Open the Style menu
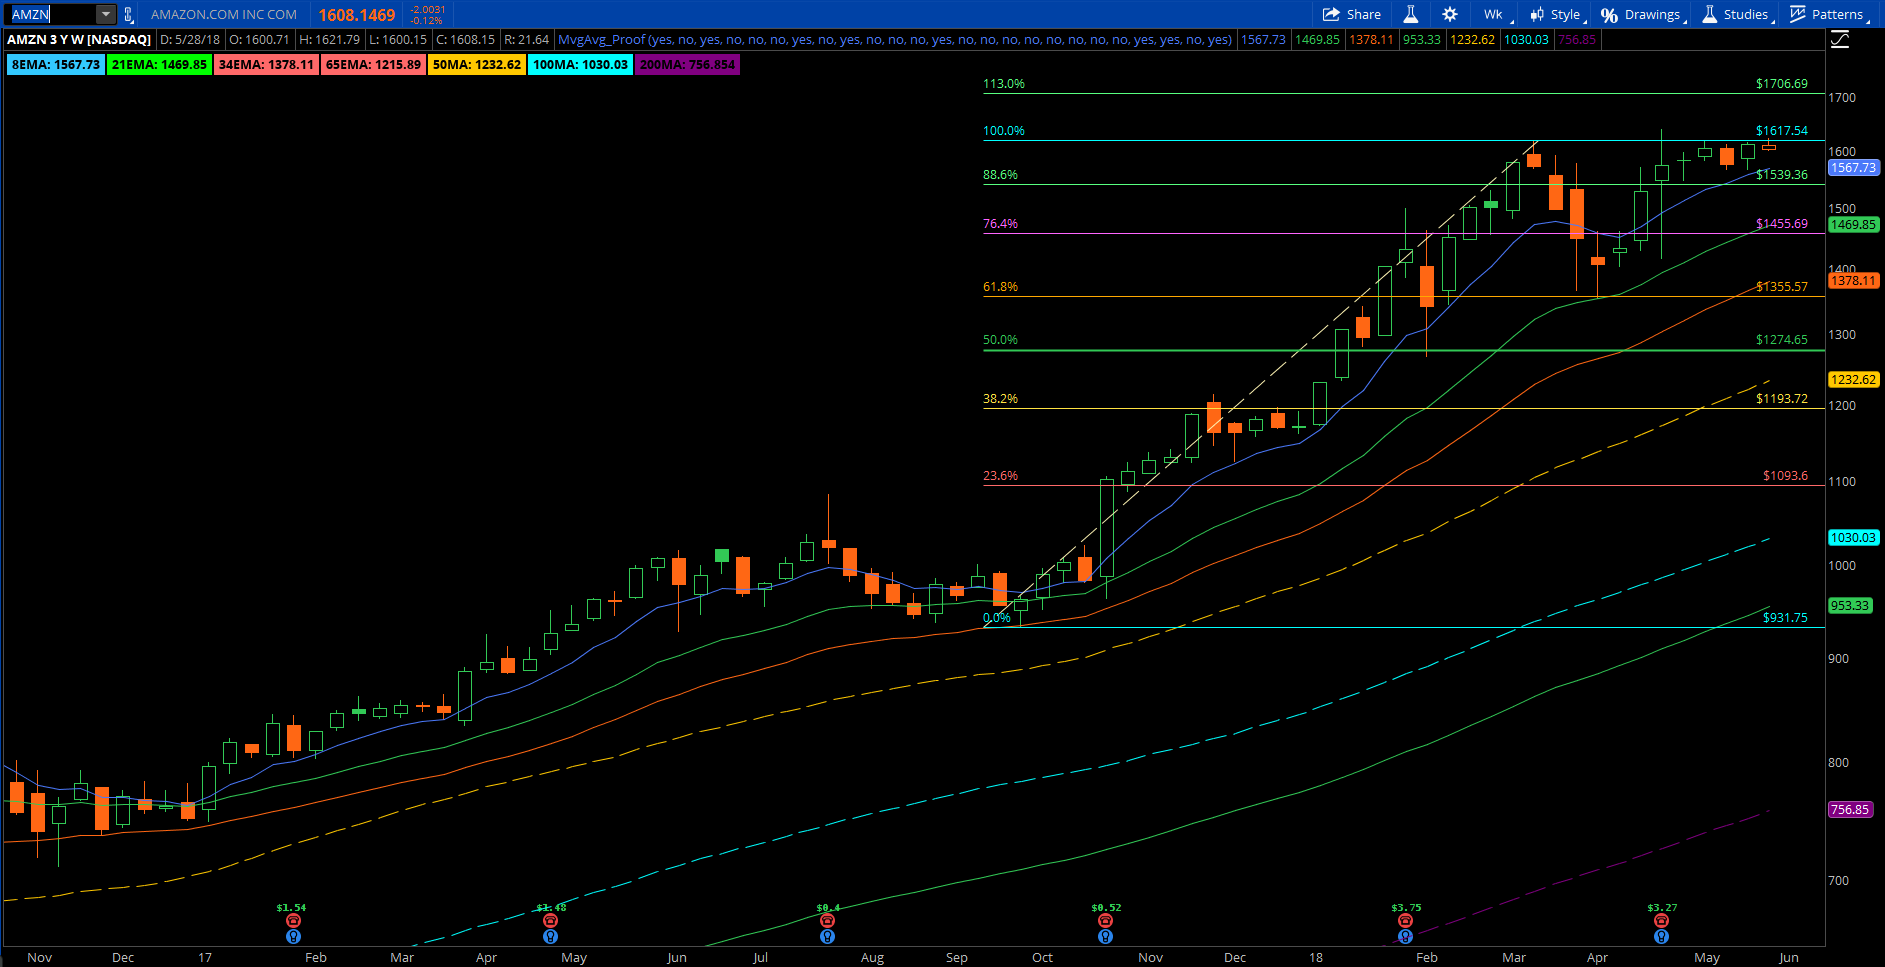 1557,14
